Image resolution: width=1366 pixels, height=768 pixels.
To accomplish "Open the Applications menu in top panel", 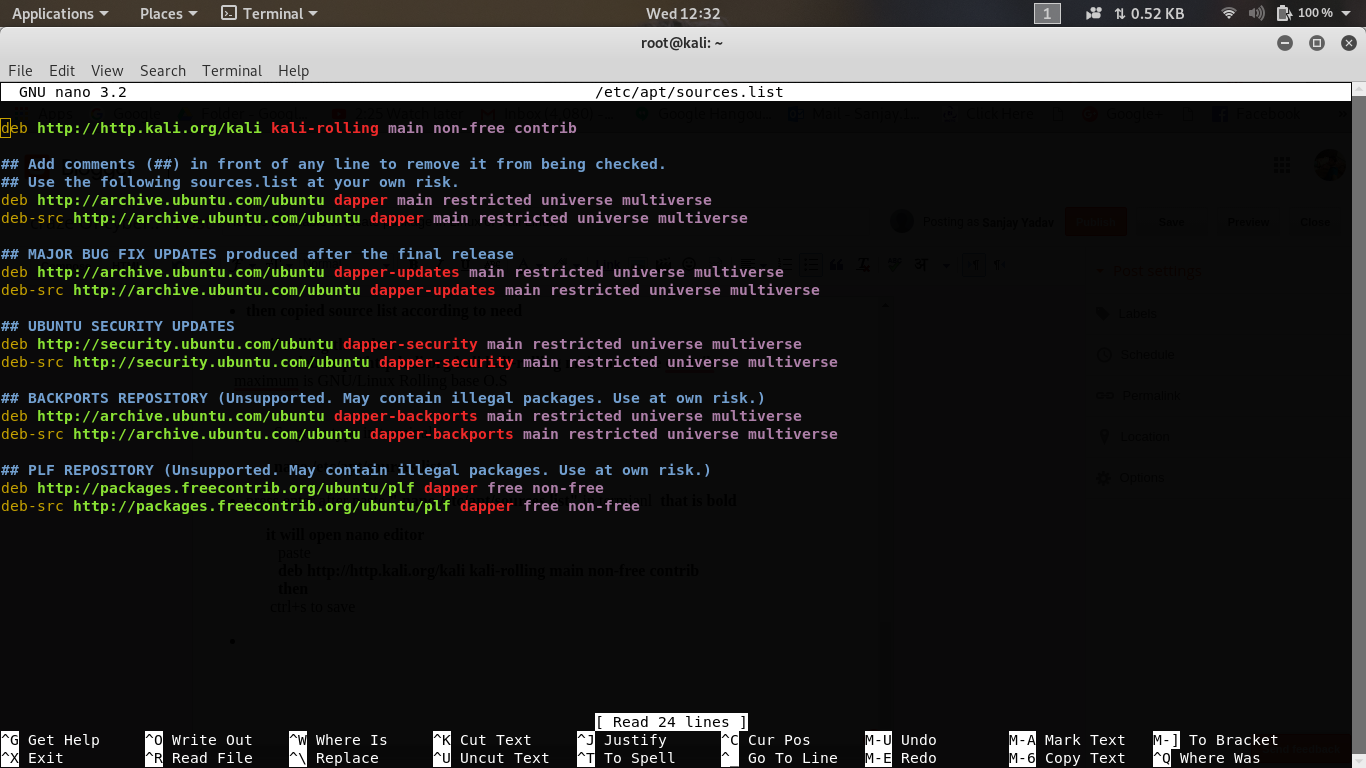I will [x=60, y=13].
